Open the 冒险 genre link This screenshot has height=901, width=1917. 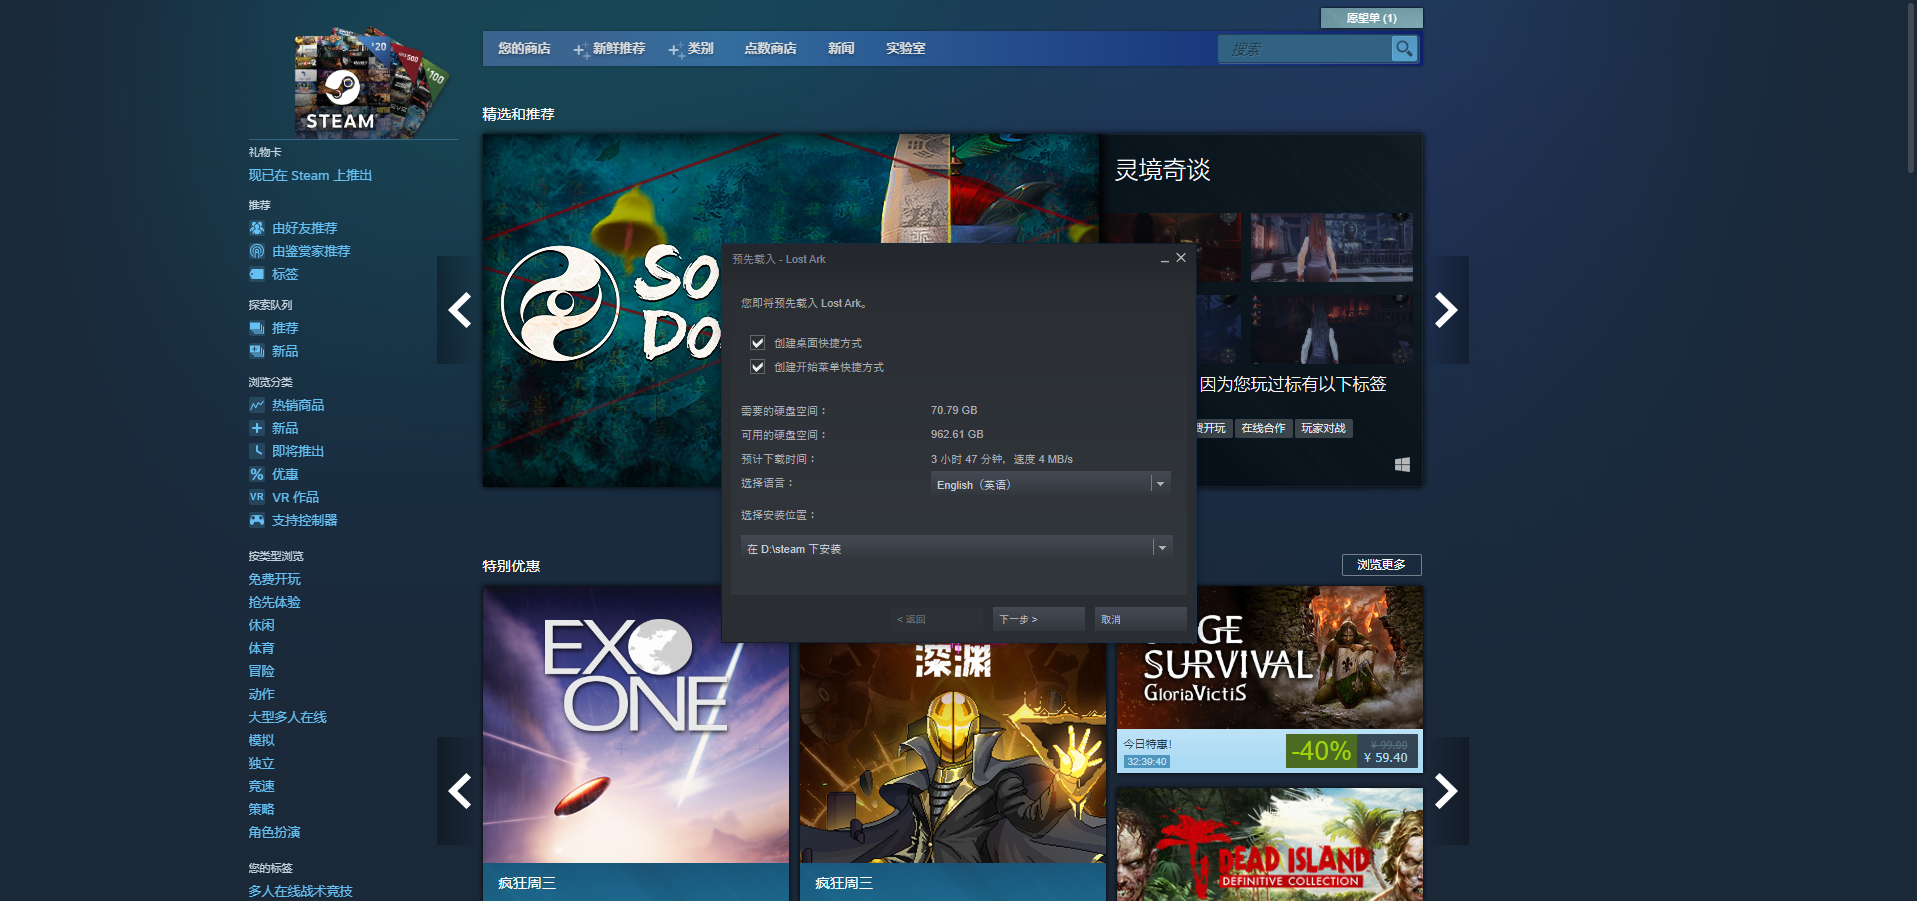tap(261, 671)
